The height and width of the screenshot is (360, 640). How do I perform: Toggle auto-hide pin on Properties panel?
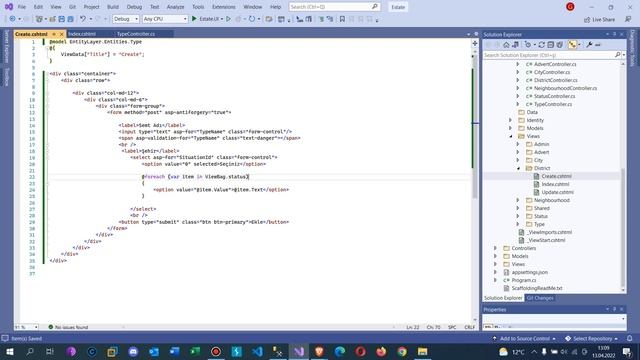pyautogui.click(x=614, y=309)
